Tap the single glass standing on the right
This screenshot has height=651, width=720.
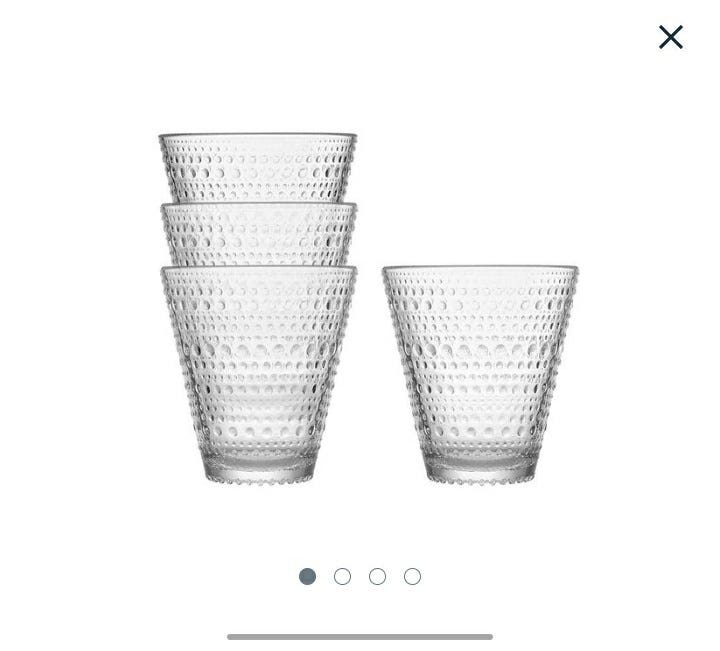coord(480,375)
